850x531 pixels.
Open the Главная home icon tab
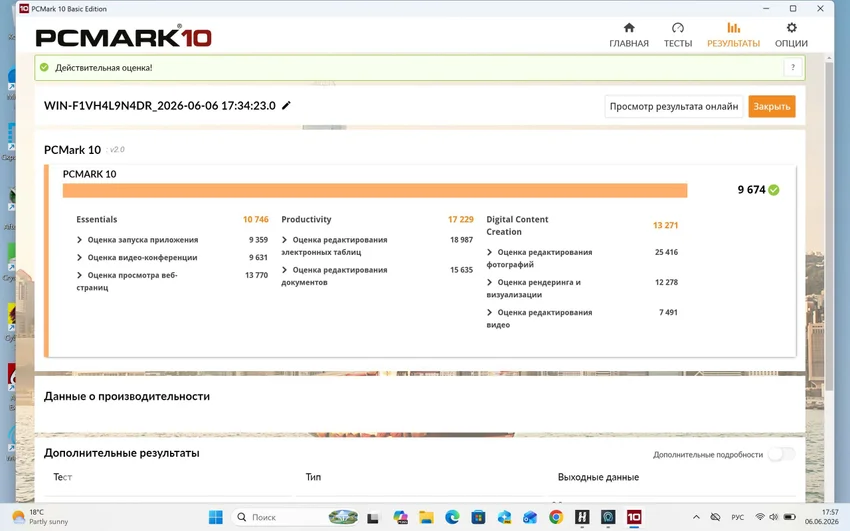point(629,35)
